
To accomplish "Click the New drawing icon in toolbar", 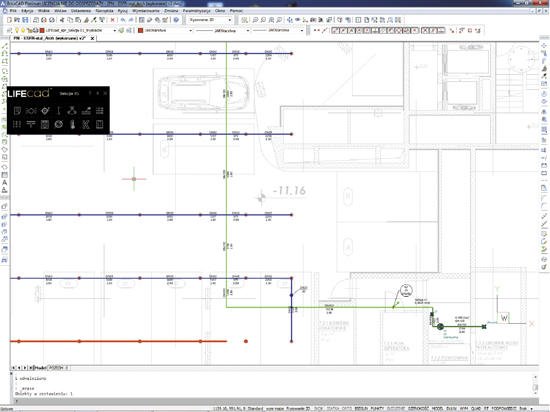I will coord(9,20).
